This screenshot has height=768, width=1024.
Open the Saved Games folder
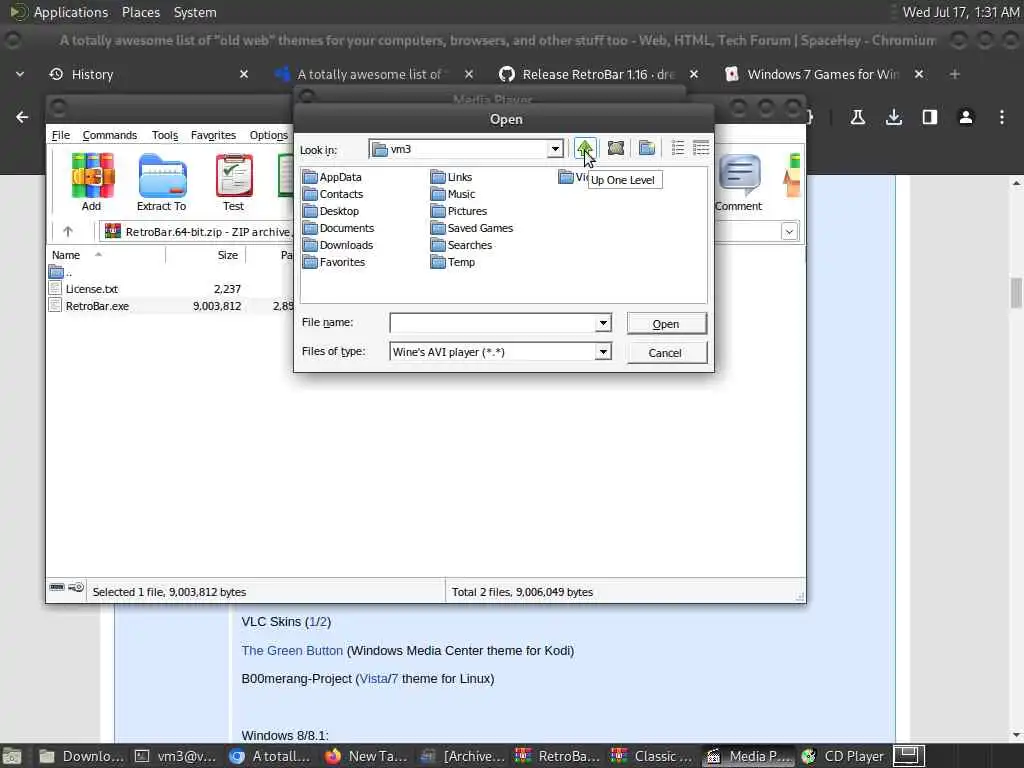(472, 228)
